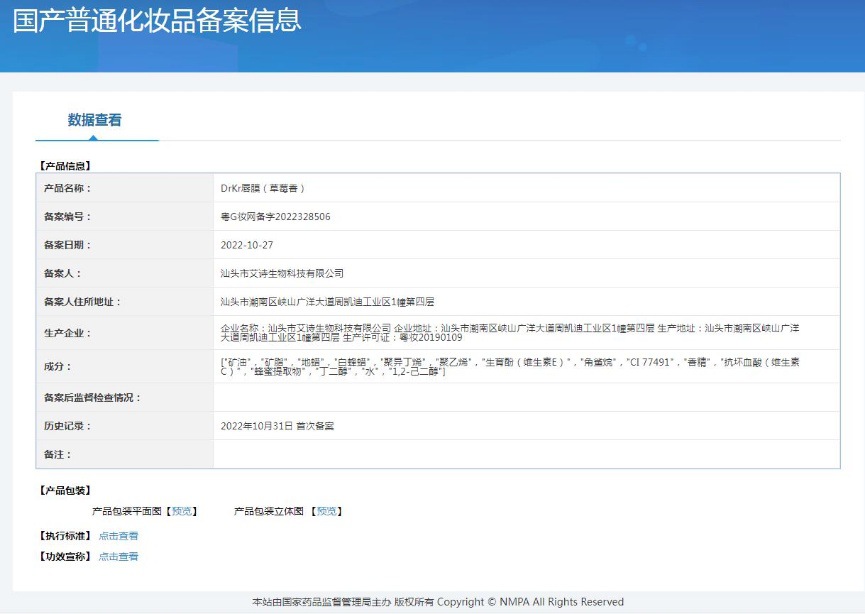Screen dimensions: 865x614
Task: Click the NMPA copyright footer text
Action: (x=438, y=602)
